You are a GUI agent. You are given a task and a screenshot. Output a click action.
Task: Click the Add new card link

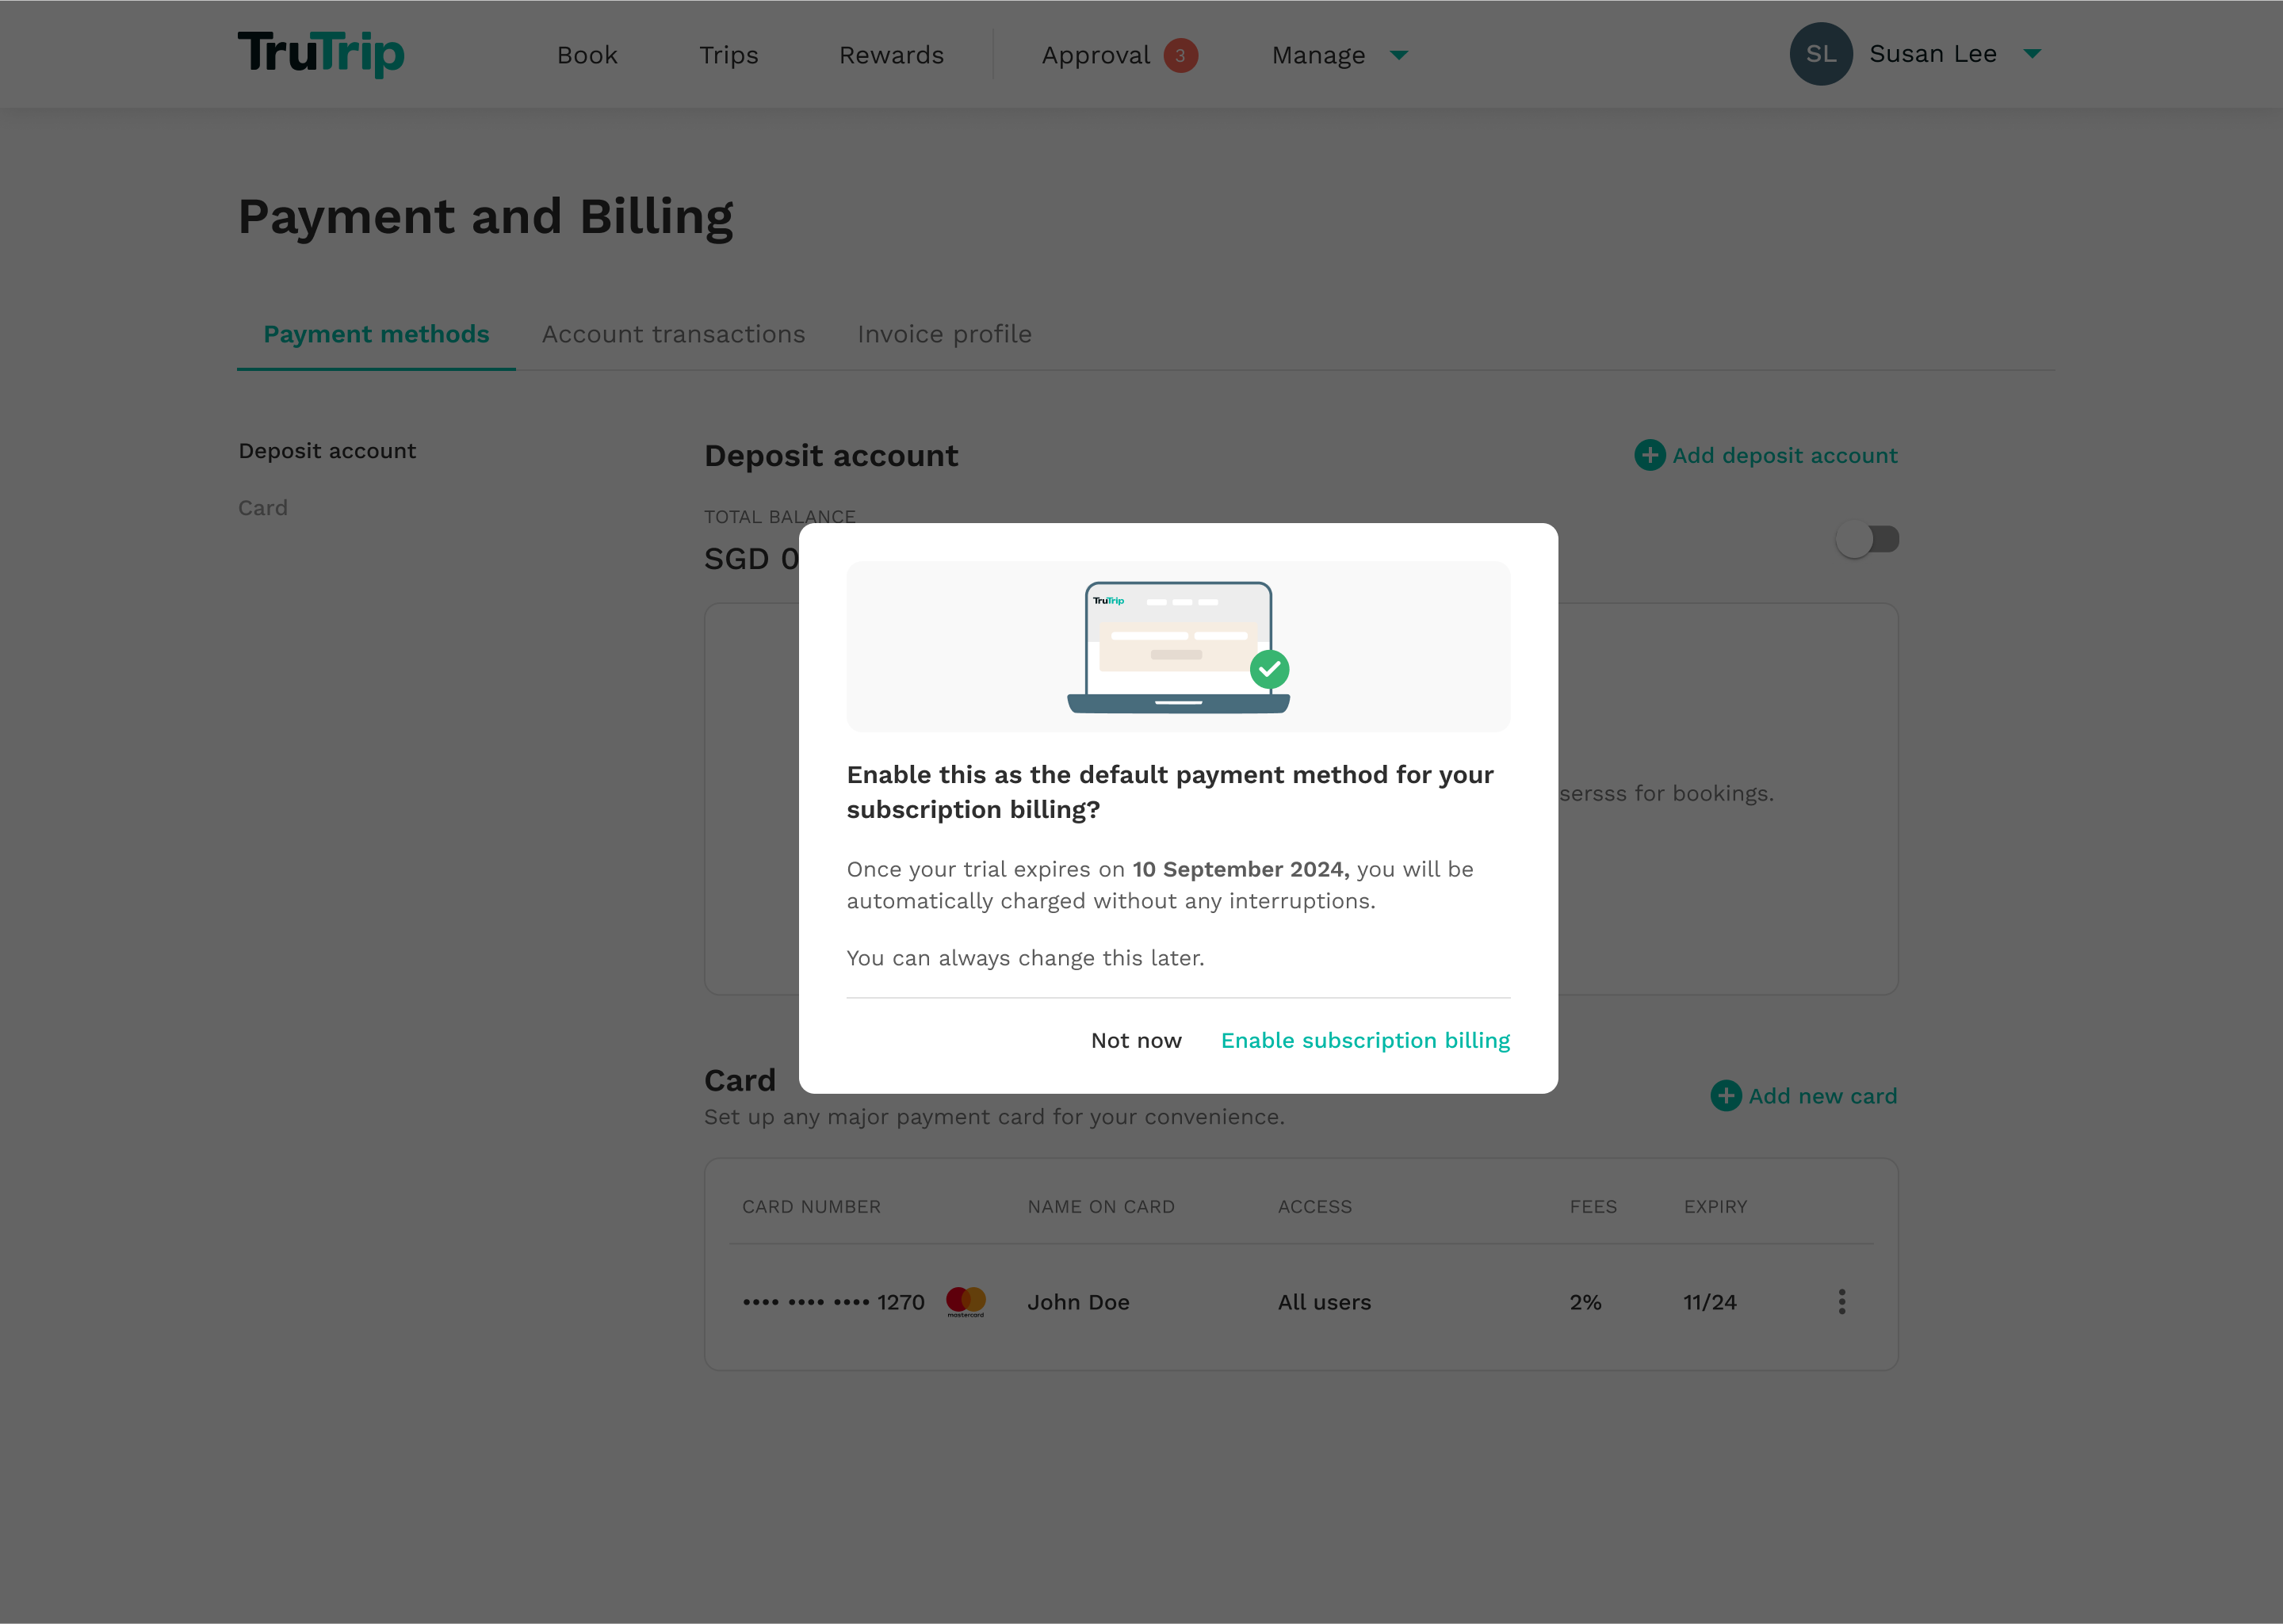(1823, 1096)
